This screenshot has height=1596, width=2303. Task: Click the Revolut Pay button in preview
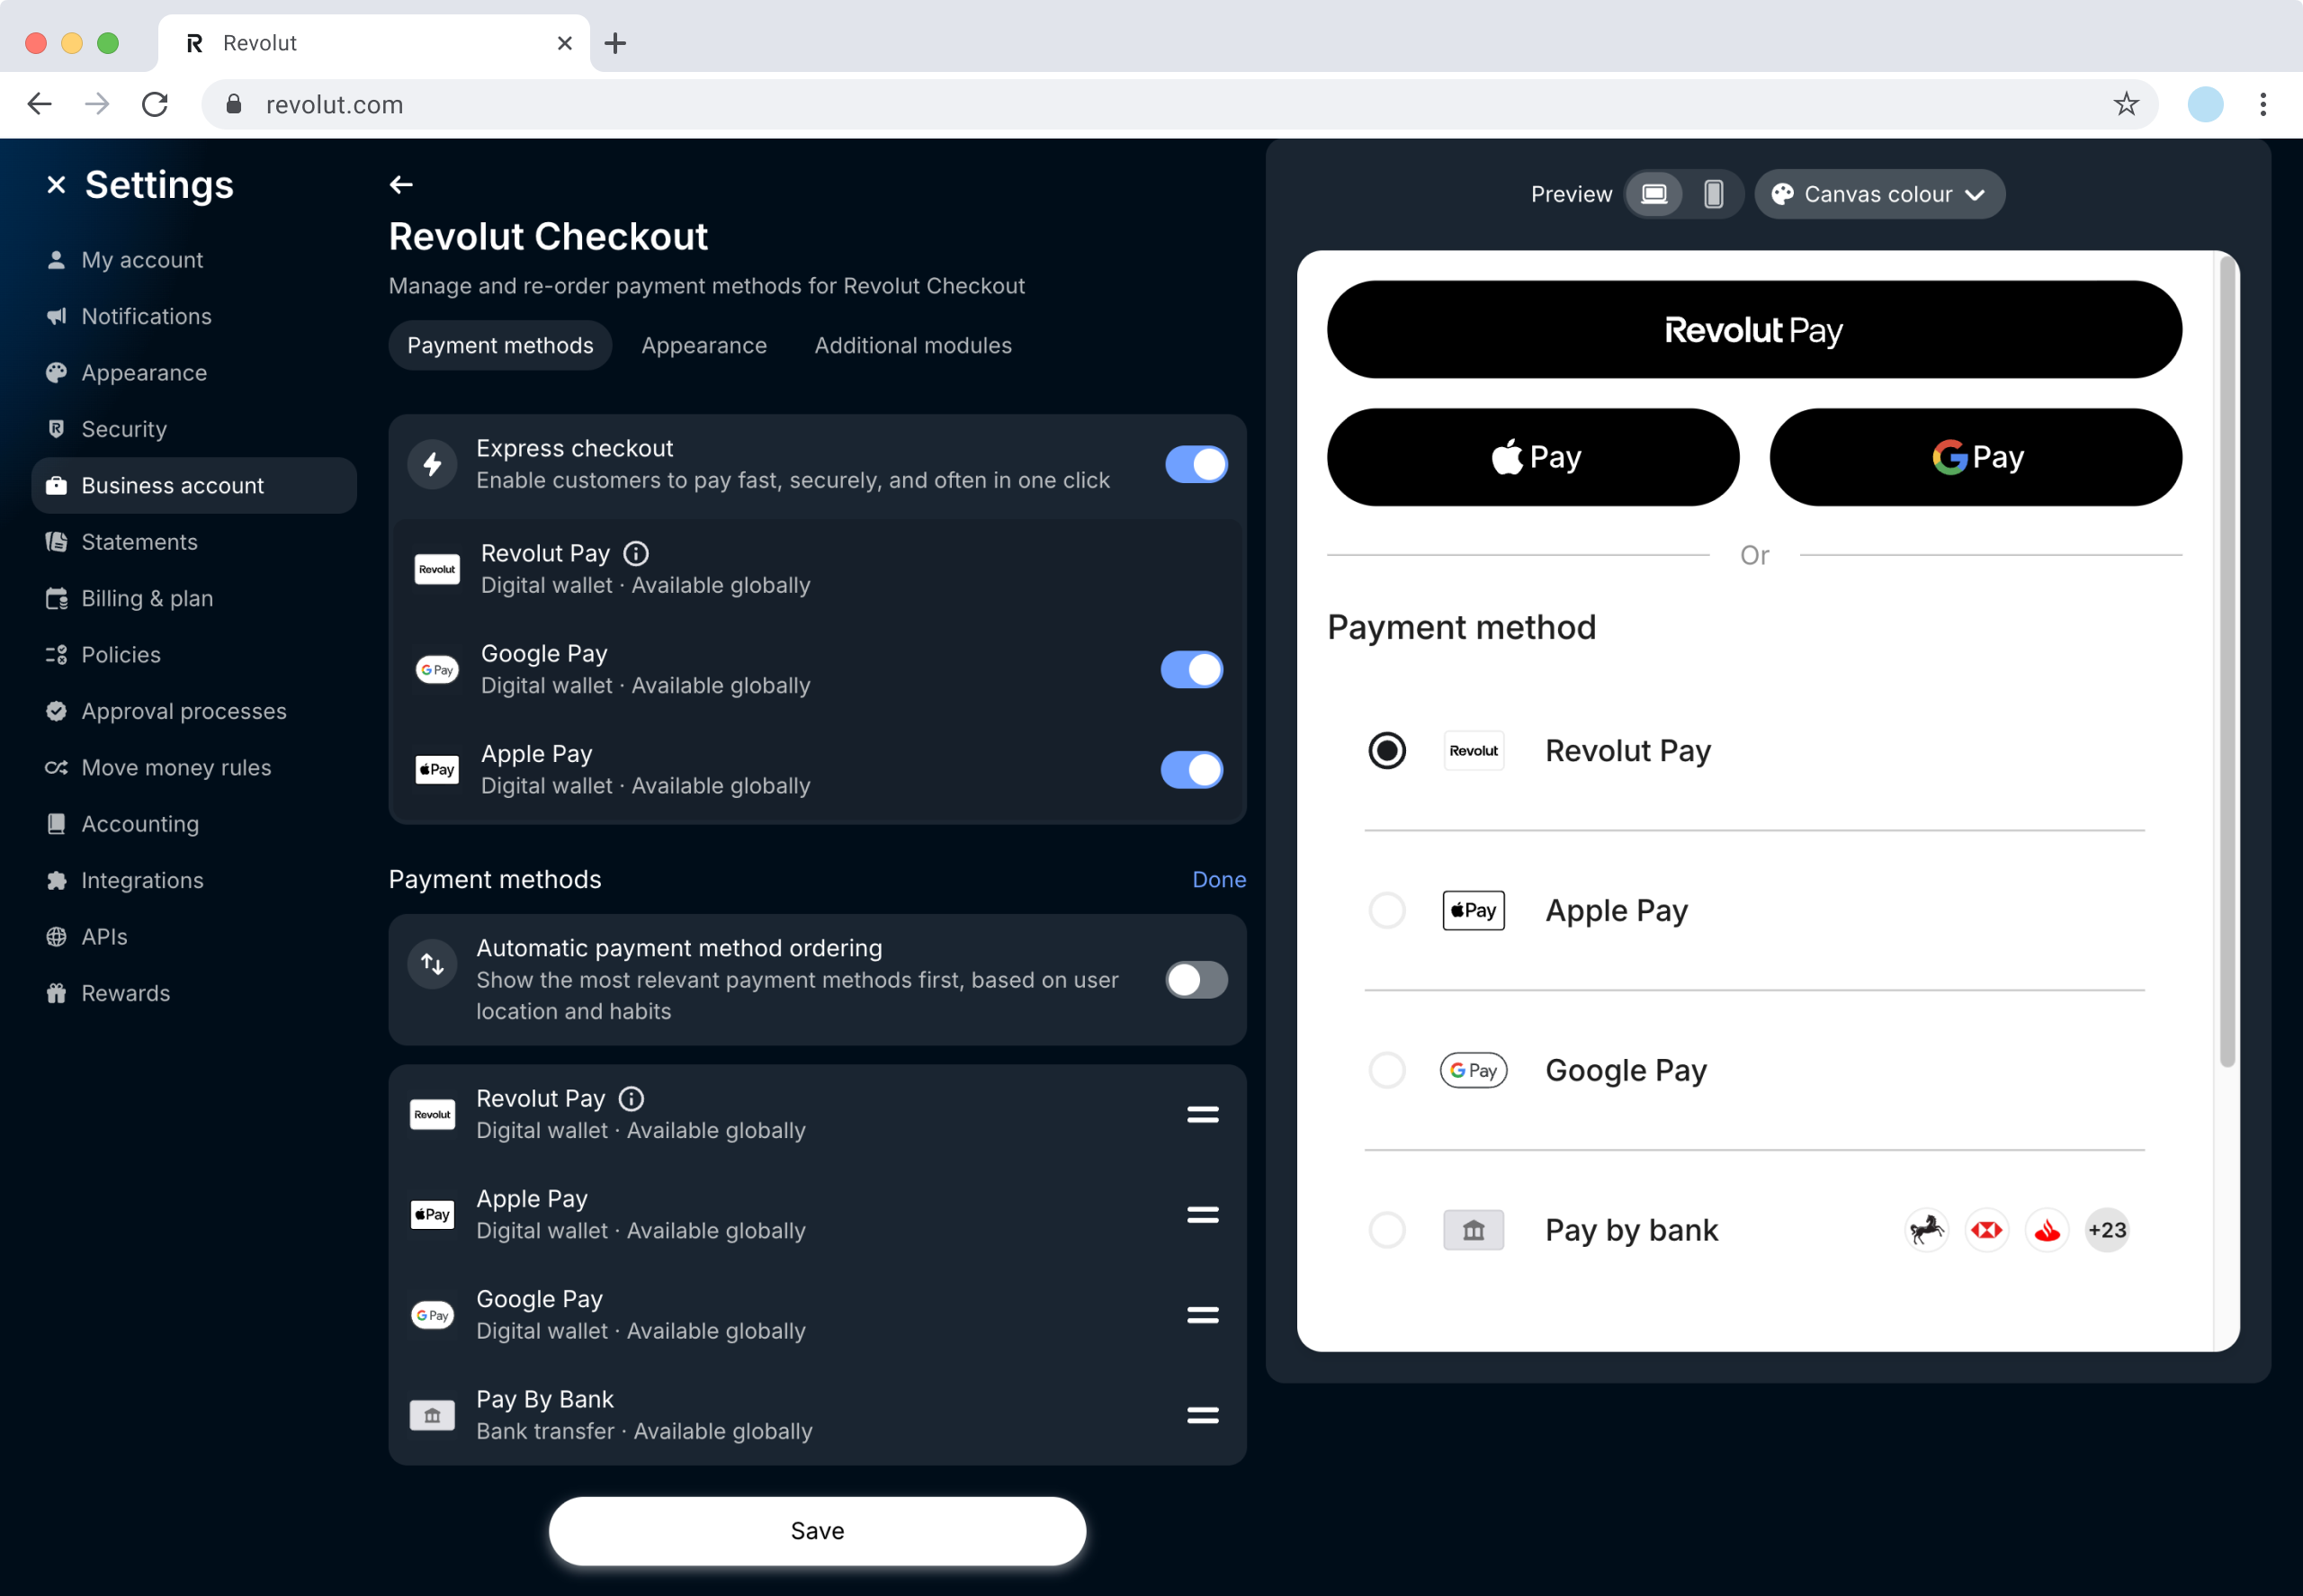point(1754,329)
